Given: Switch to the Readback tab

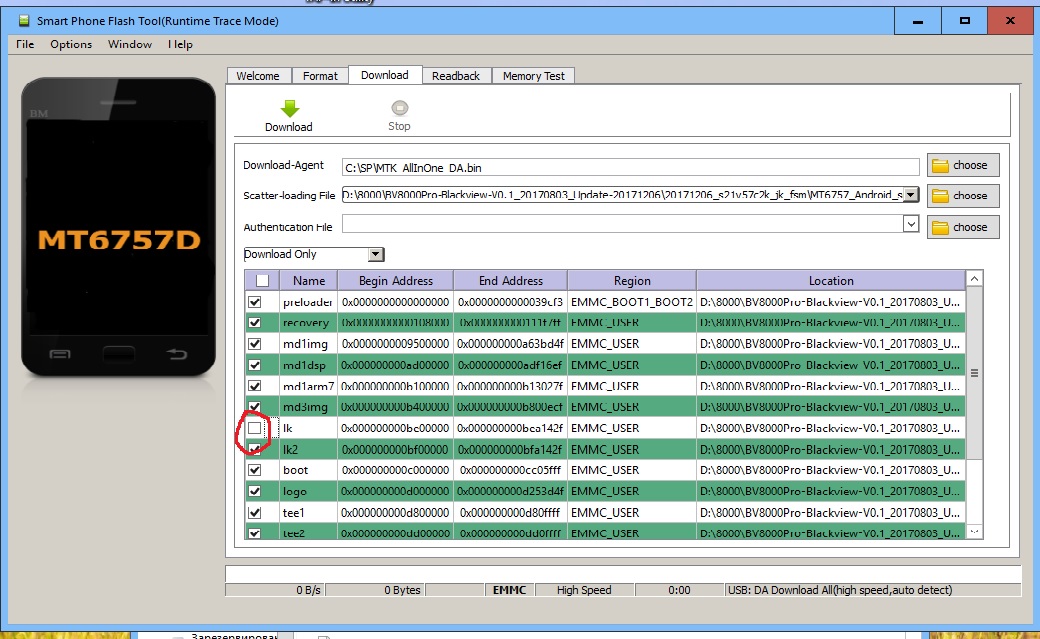Looking at the screenshot, I should (x=456, y=76).
